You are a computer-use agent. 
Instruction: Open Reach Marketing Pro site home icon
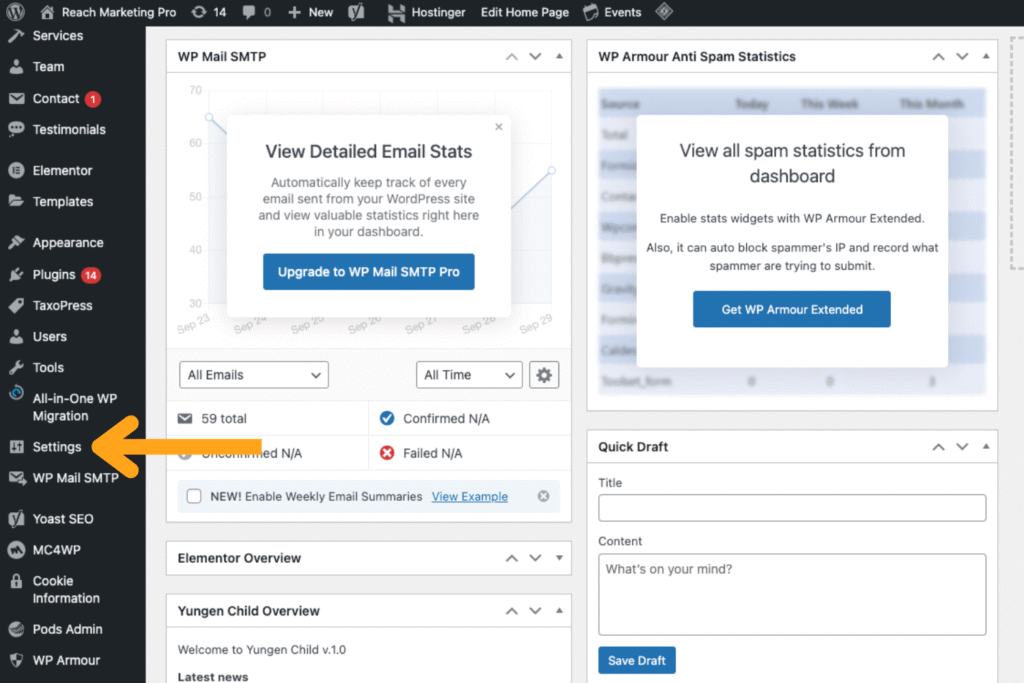pyautogui.click(x=46, y=12)
